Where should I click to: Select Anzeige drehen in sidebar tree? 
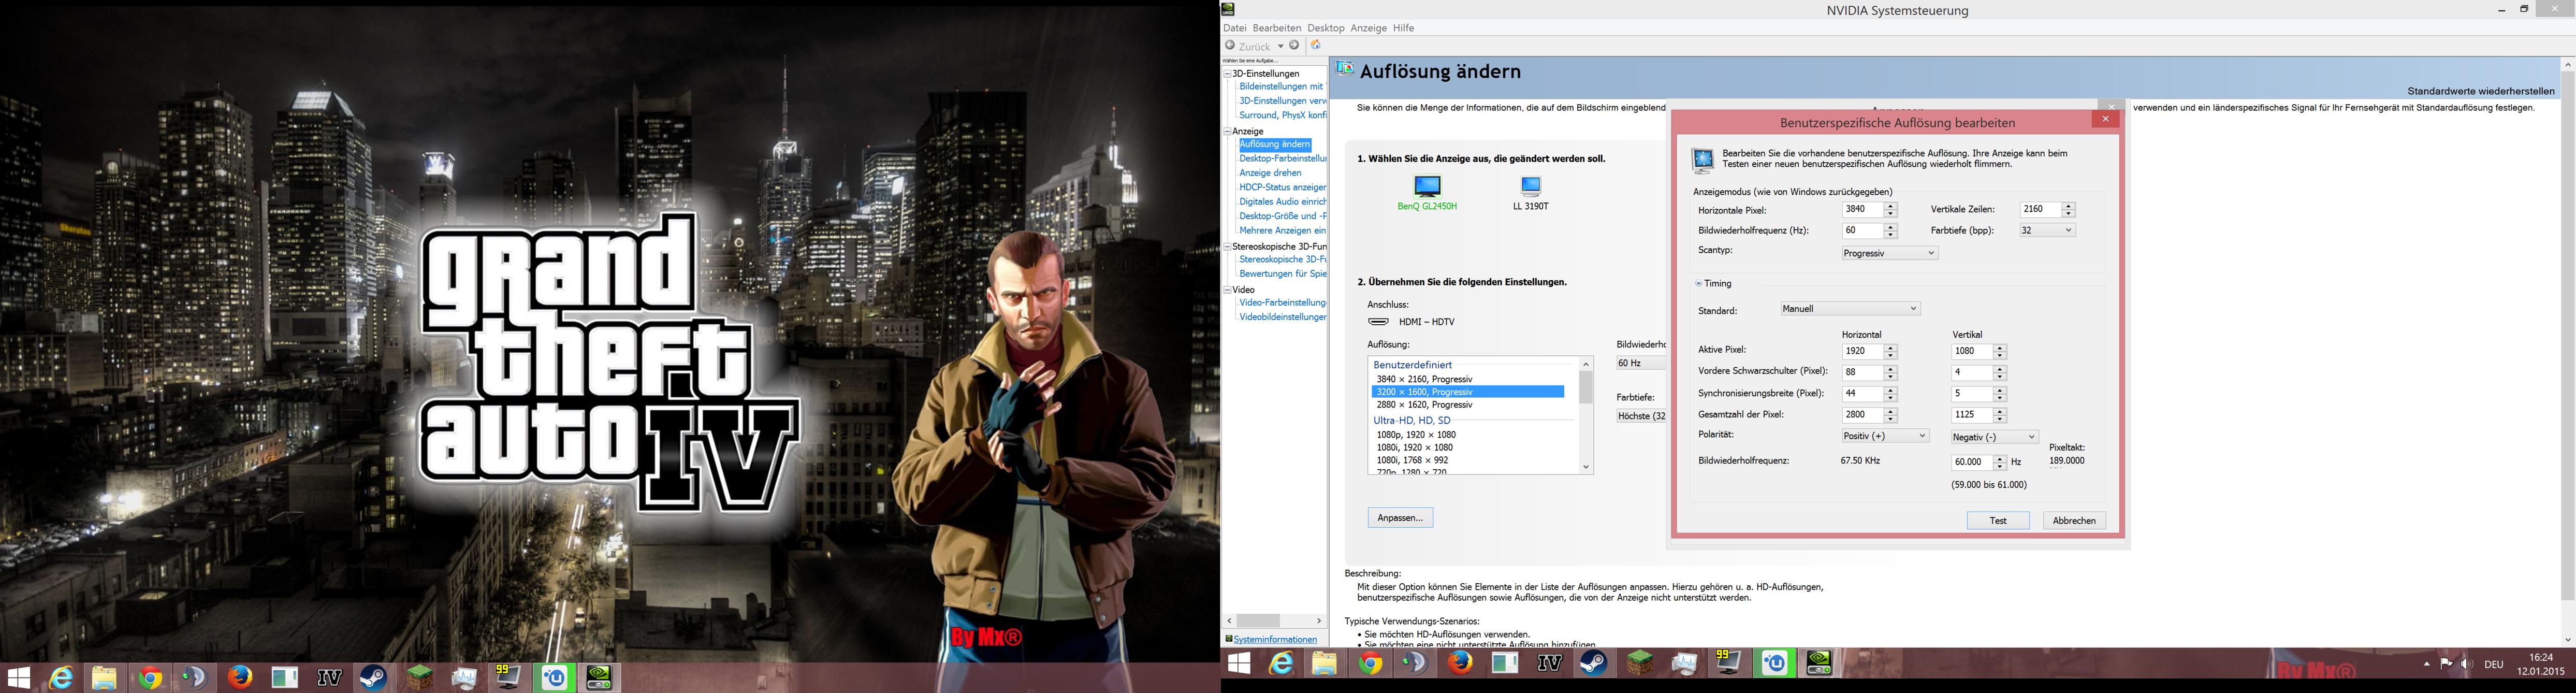(1270, 173)
